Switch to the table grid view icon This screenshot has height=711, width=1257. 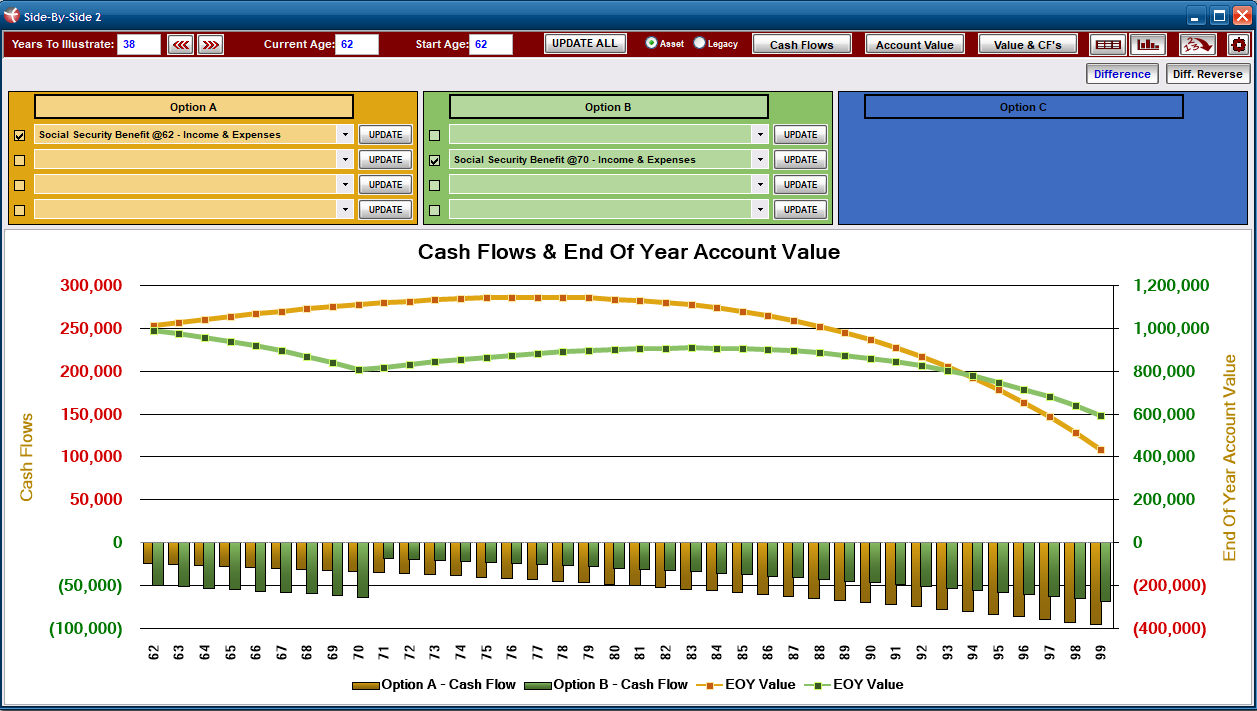tap(1107, 44)
